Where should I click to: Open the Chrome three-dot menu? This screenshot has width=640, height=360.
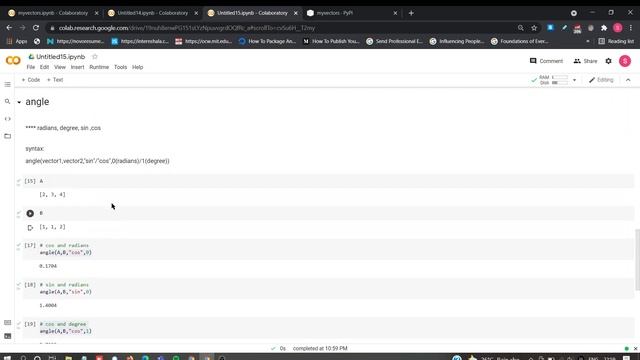pos(631,28)
